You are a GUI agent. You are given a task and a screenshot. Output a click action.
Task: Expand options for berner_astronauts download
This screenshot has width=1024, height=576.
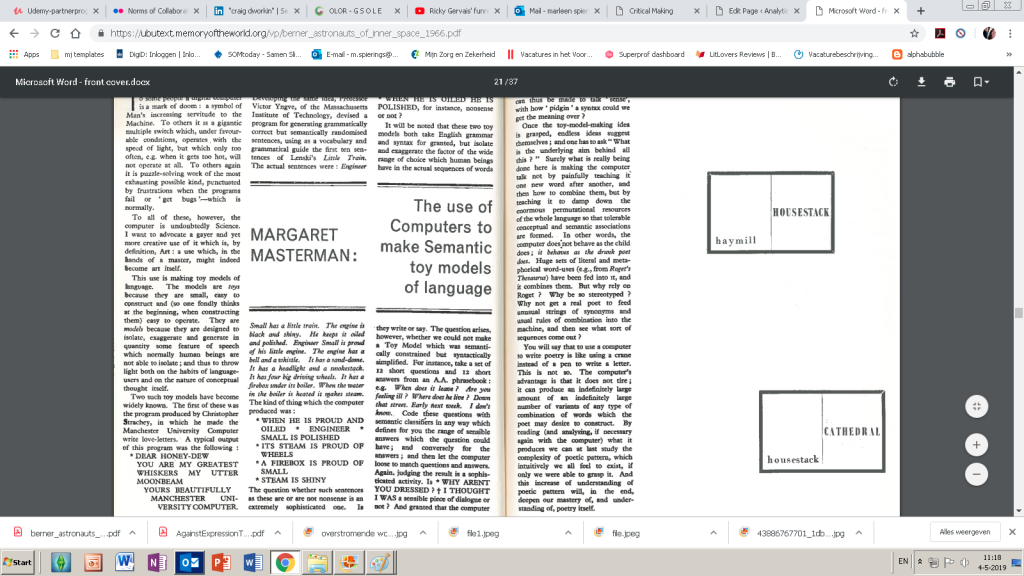tap(133, 533)
